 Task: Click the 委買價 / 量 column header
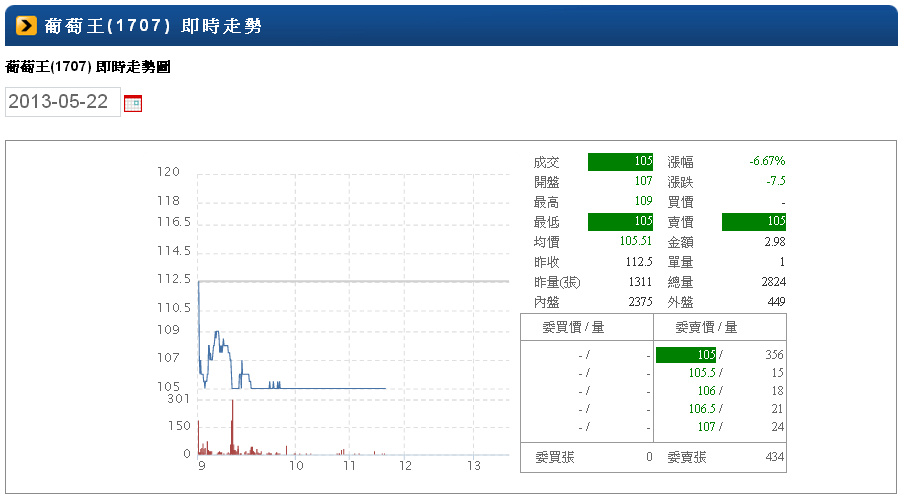pyautogui.click(x=573, y=328)
